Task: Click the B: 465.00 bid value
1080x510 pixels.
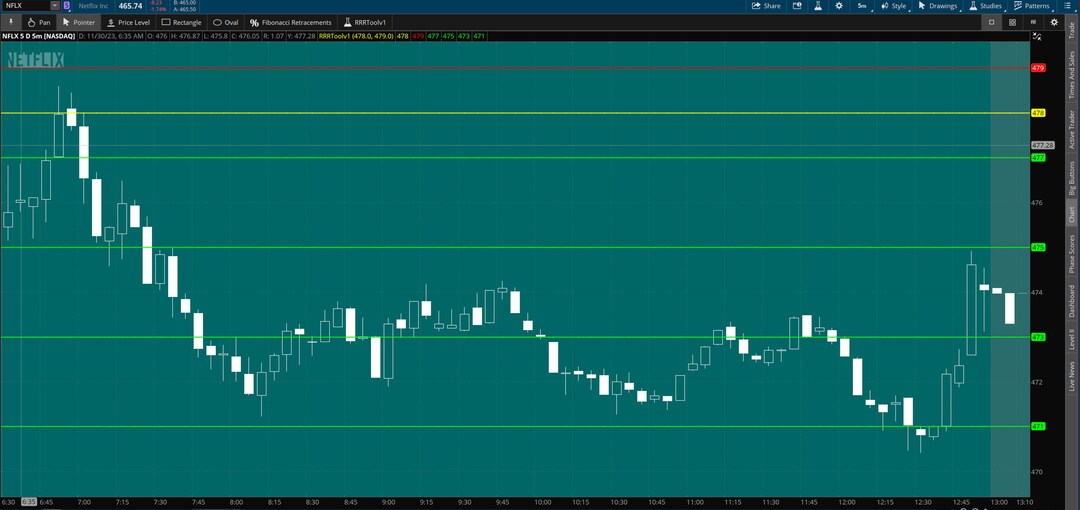Action: pyautogui.click(x=185, y=3)
